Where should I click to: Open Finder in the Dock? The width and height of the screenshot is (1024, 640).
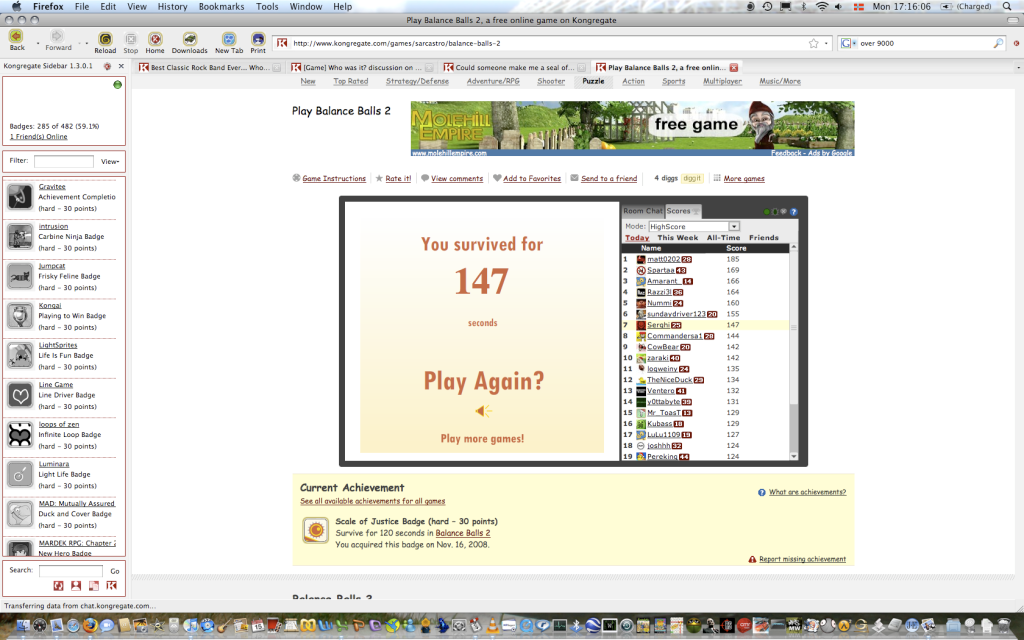tap(22, 625)
